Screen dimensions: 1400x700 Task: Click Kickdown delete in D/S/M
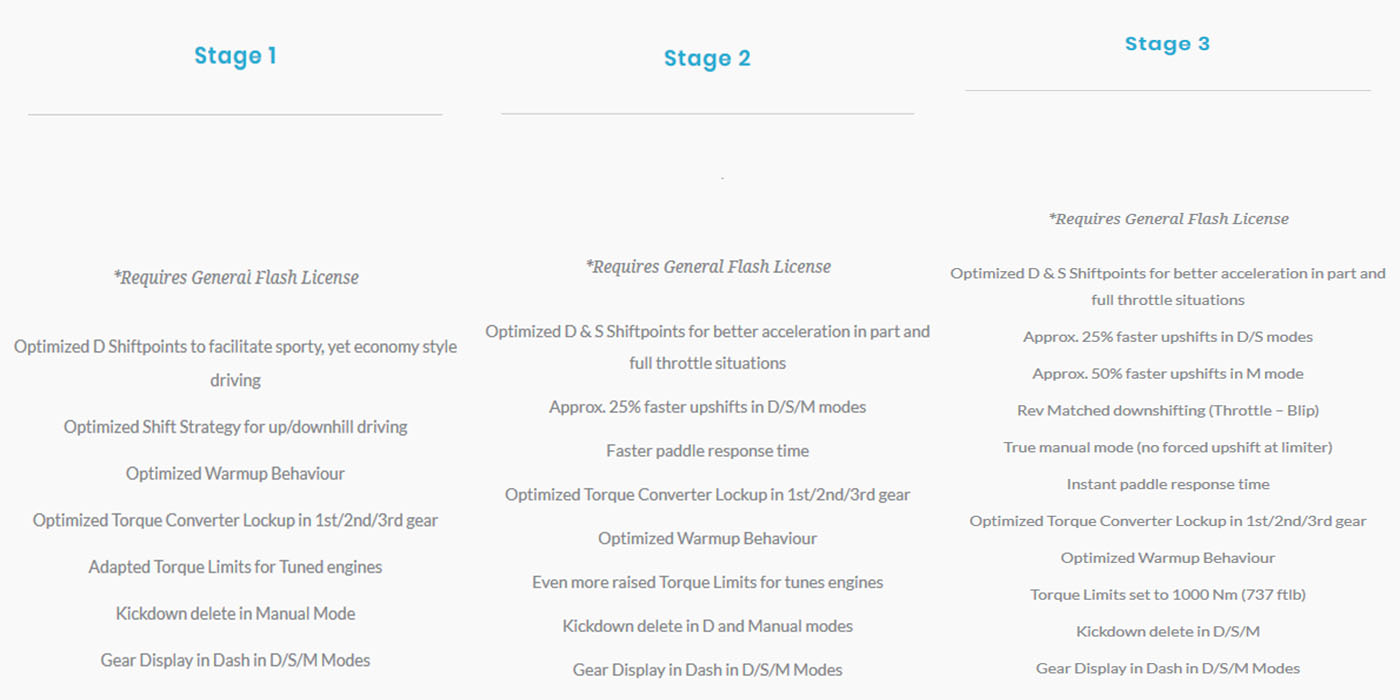point(1168,632)
